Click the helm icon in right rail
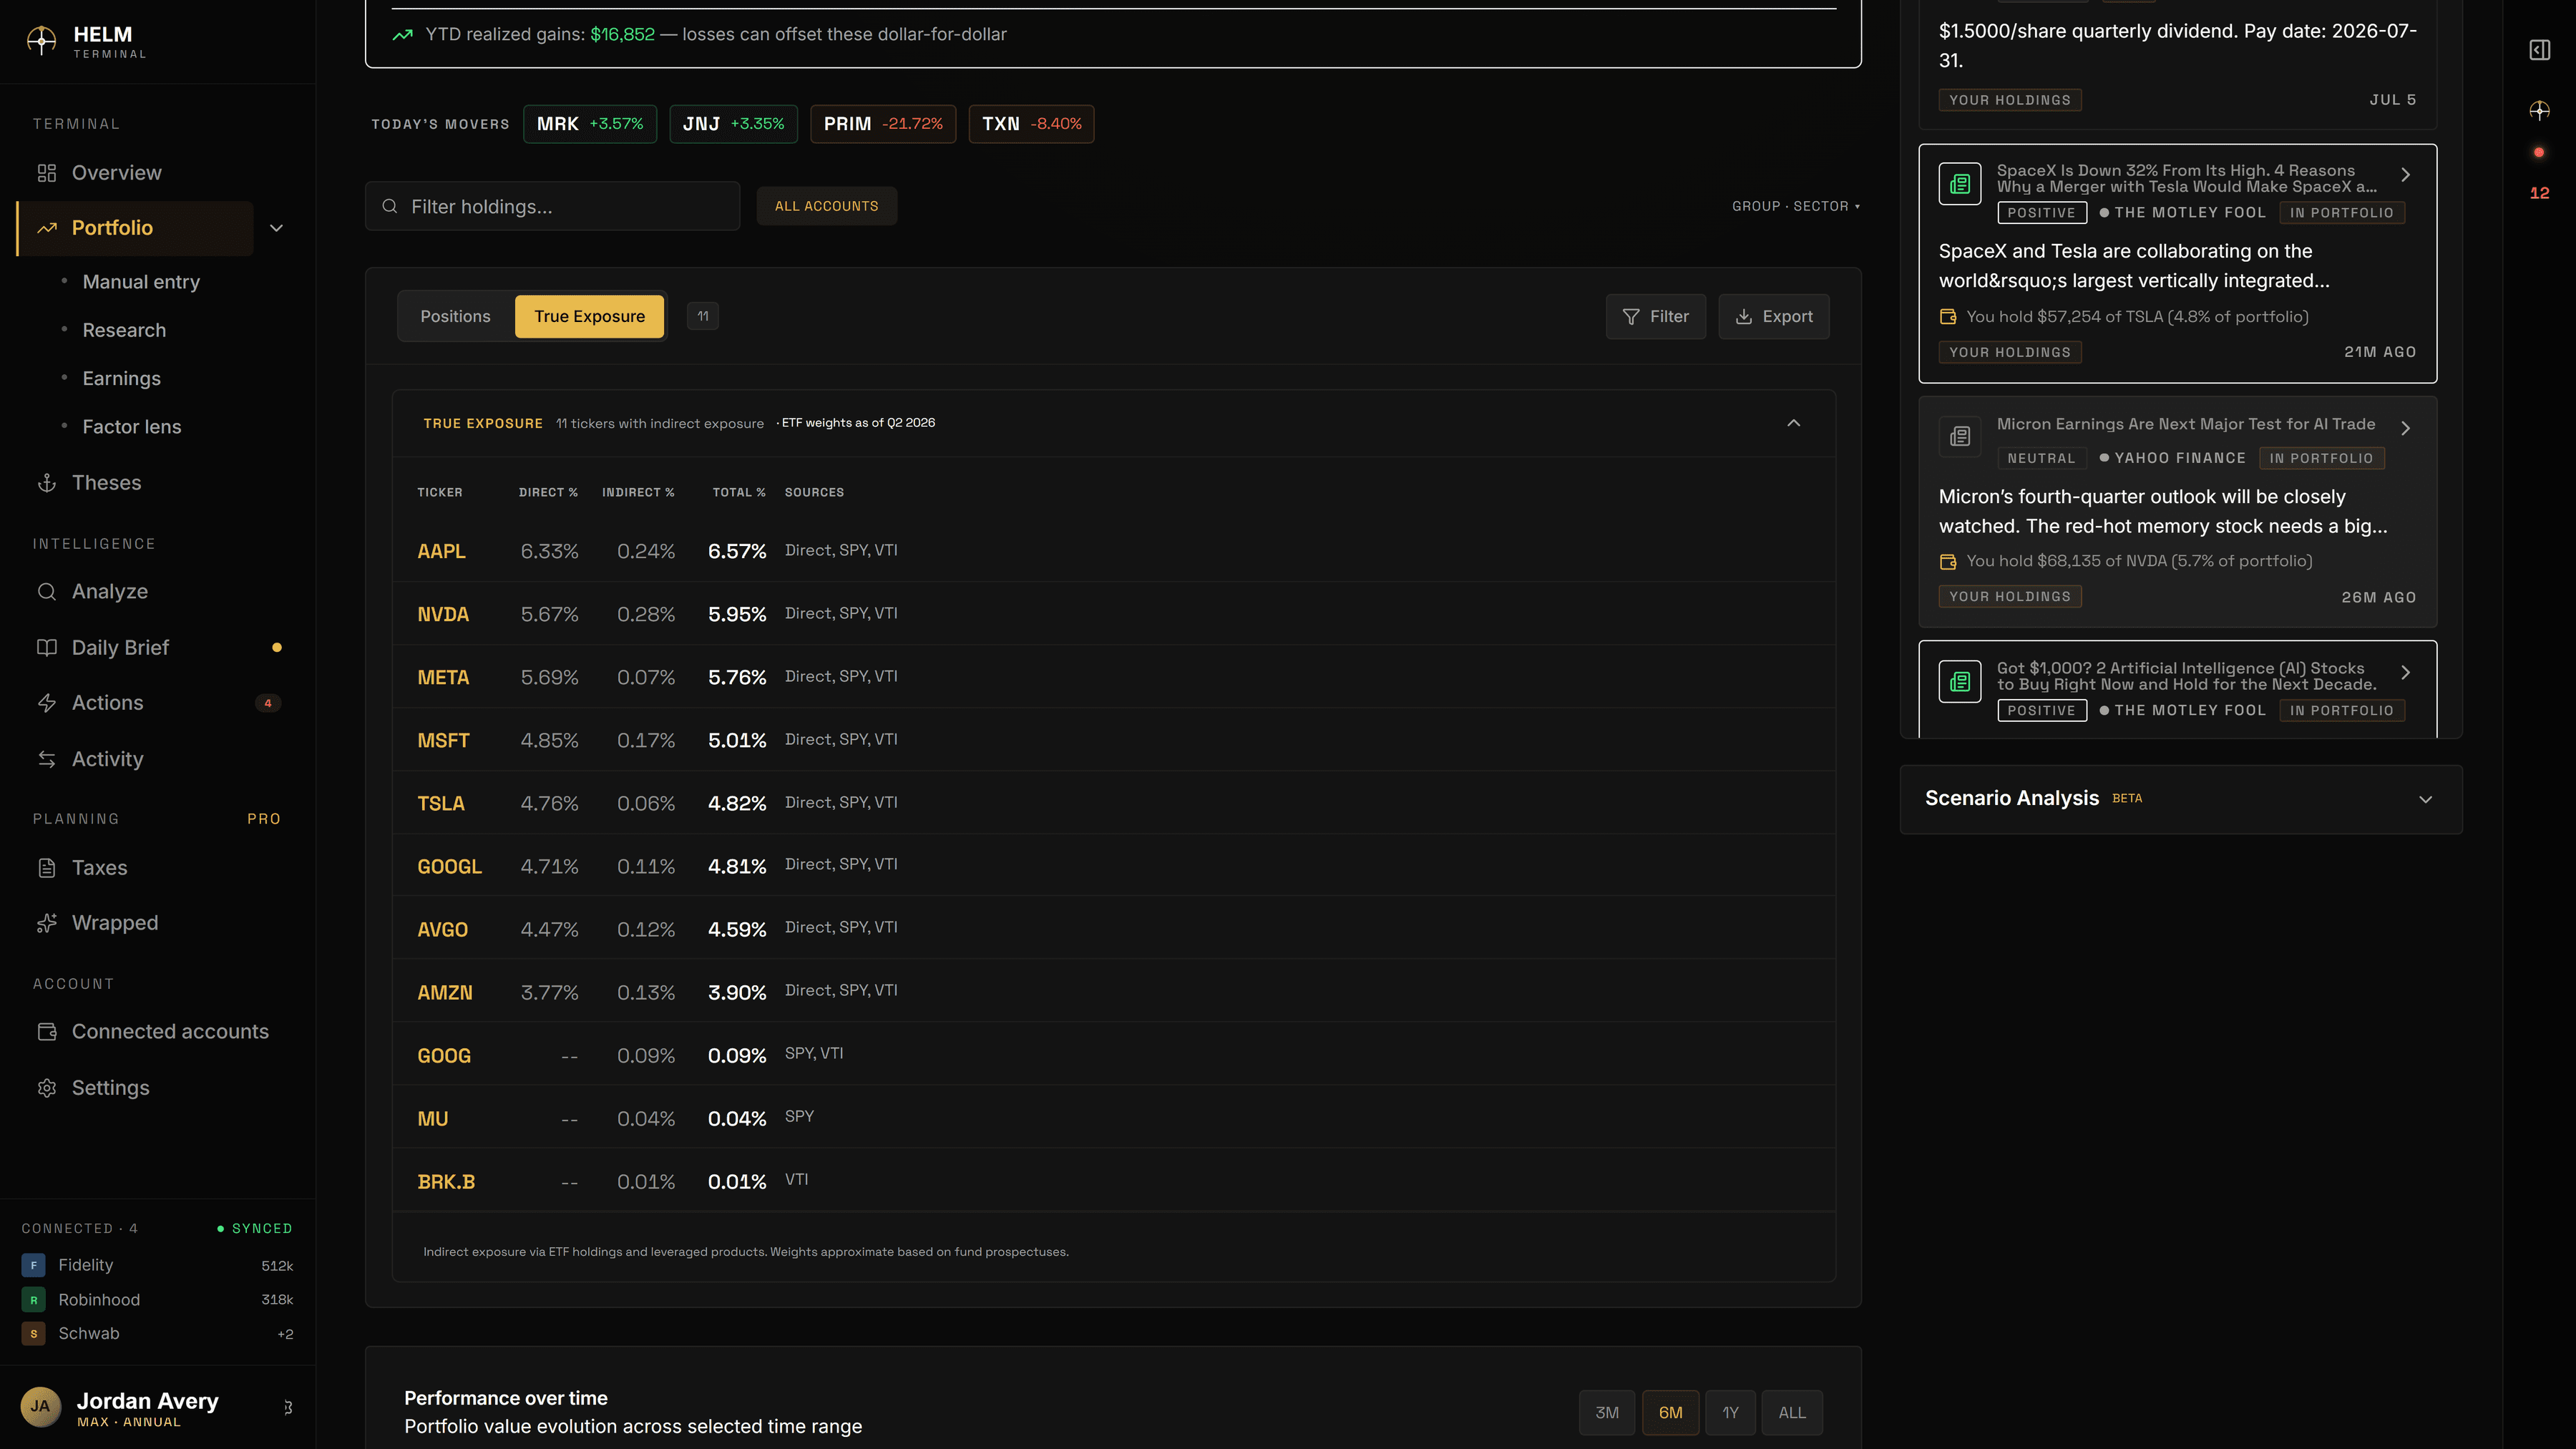Image resolution: width=2576 pixels, height=1449 pixels. [2540, 111]
